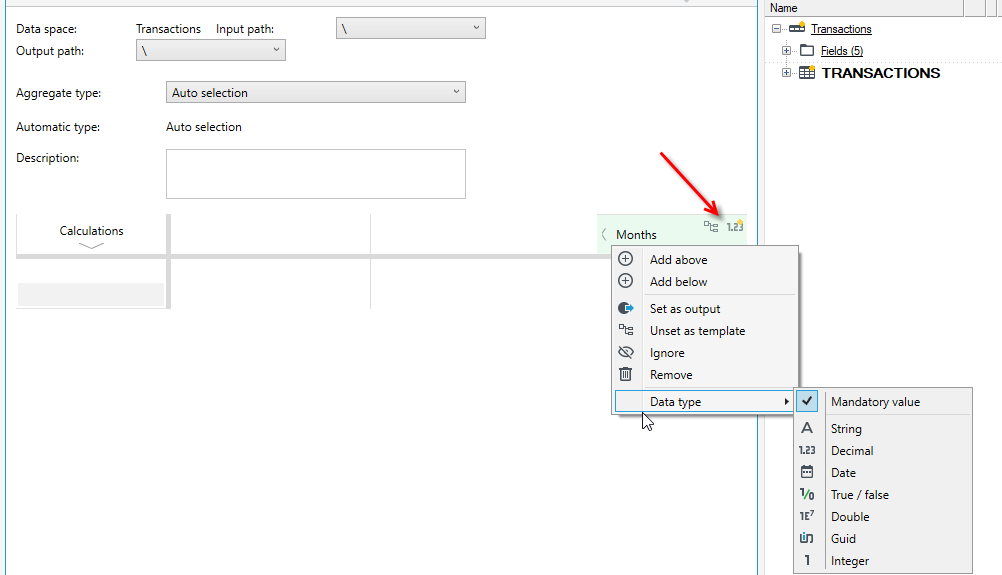
Task: Set data type to Decimal
Action: [883, 450]
